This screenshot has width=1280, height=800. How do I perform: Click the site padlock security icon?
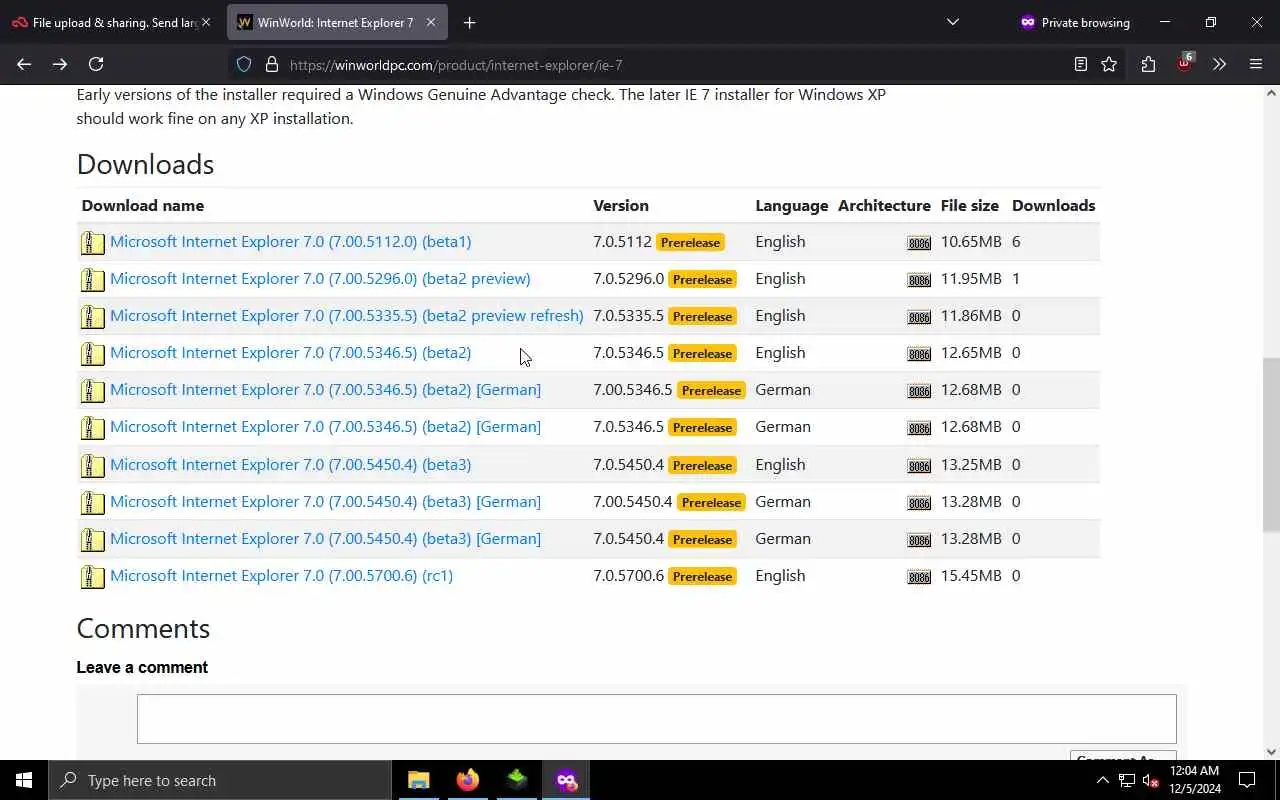271,64
